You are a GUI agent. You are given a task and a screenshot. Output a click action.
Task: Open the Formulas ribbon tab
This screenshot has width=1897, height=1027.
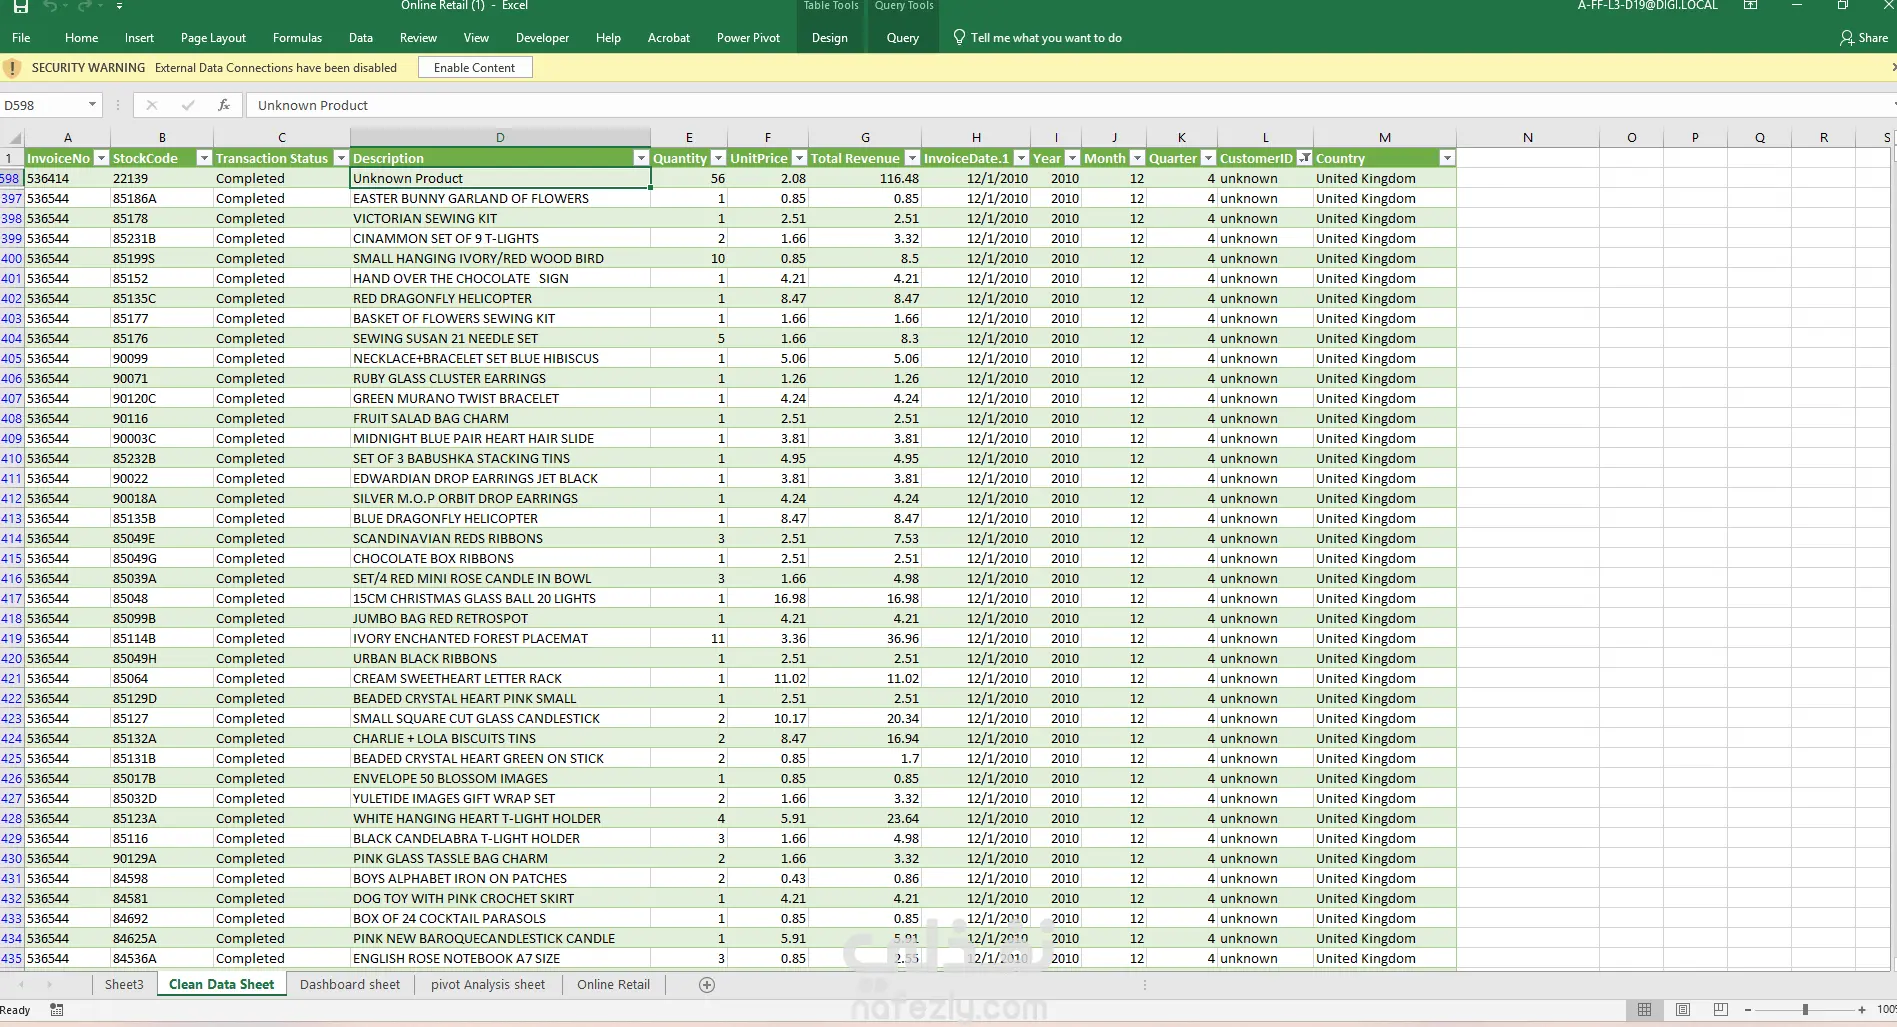click(x=297, y=38)
